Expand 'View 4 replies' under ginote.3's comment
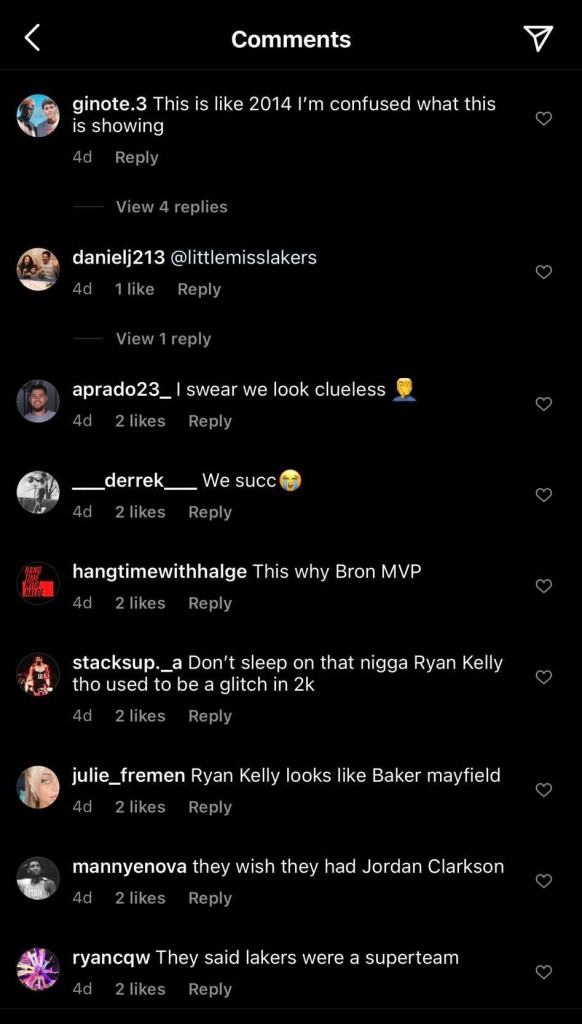The height and width of the screenshot is (1024, 582). click(x=171, y=207)
